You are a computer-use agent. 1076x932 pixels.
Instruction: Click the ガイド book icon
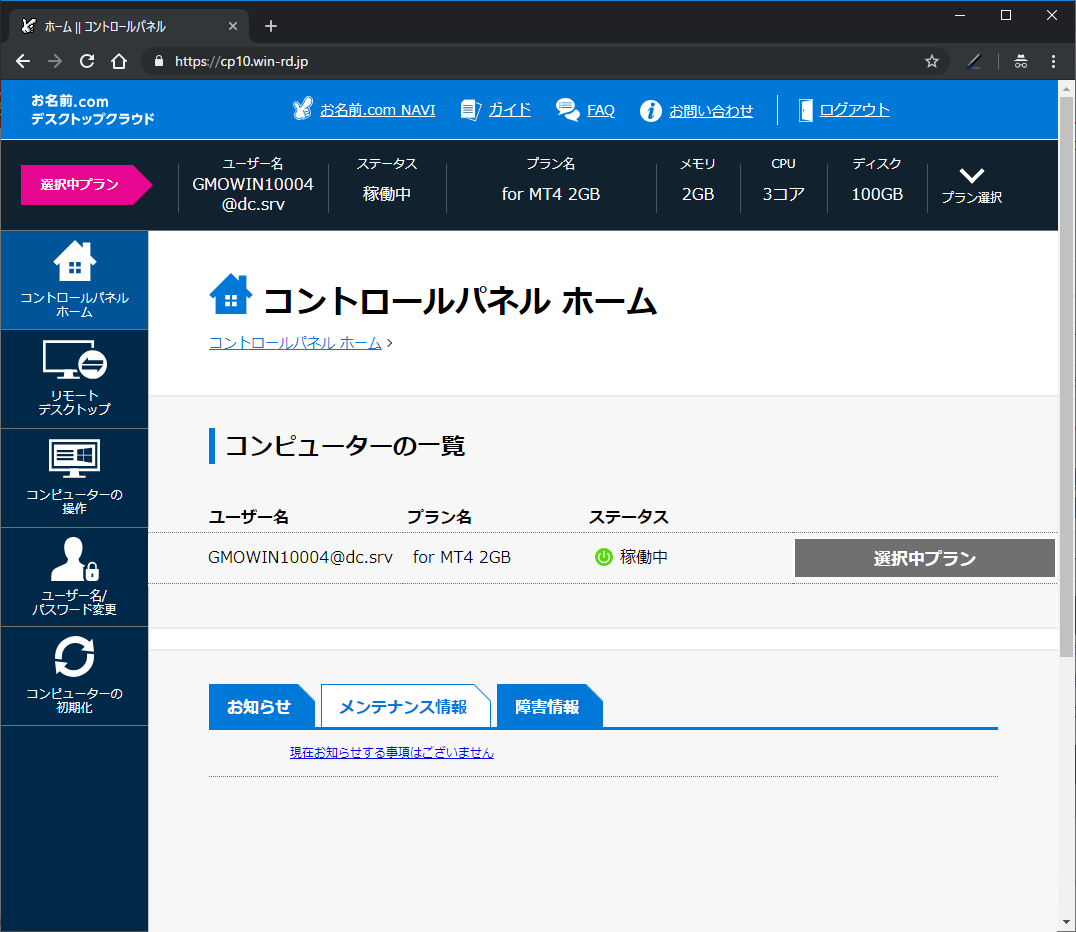(x=471, y=110)
